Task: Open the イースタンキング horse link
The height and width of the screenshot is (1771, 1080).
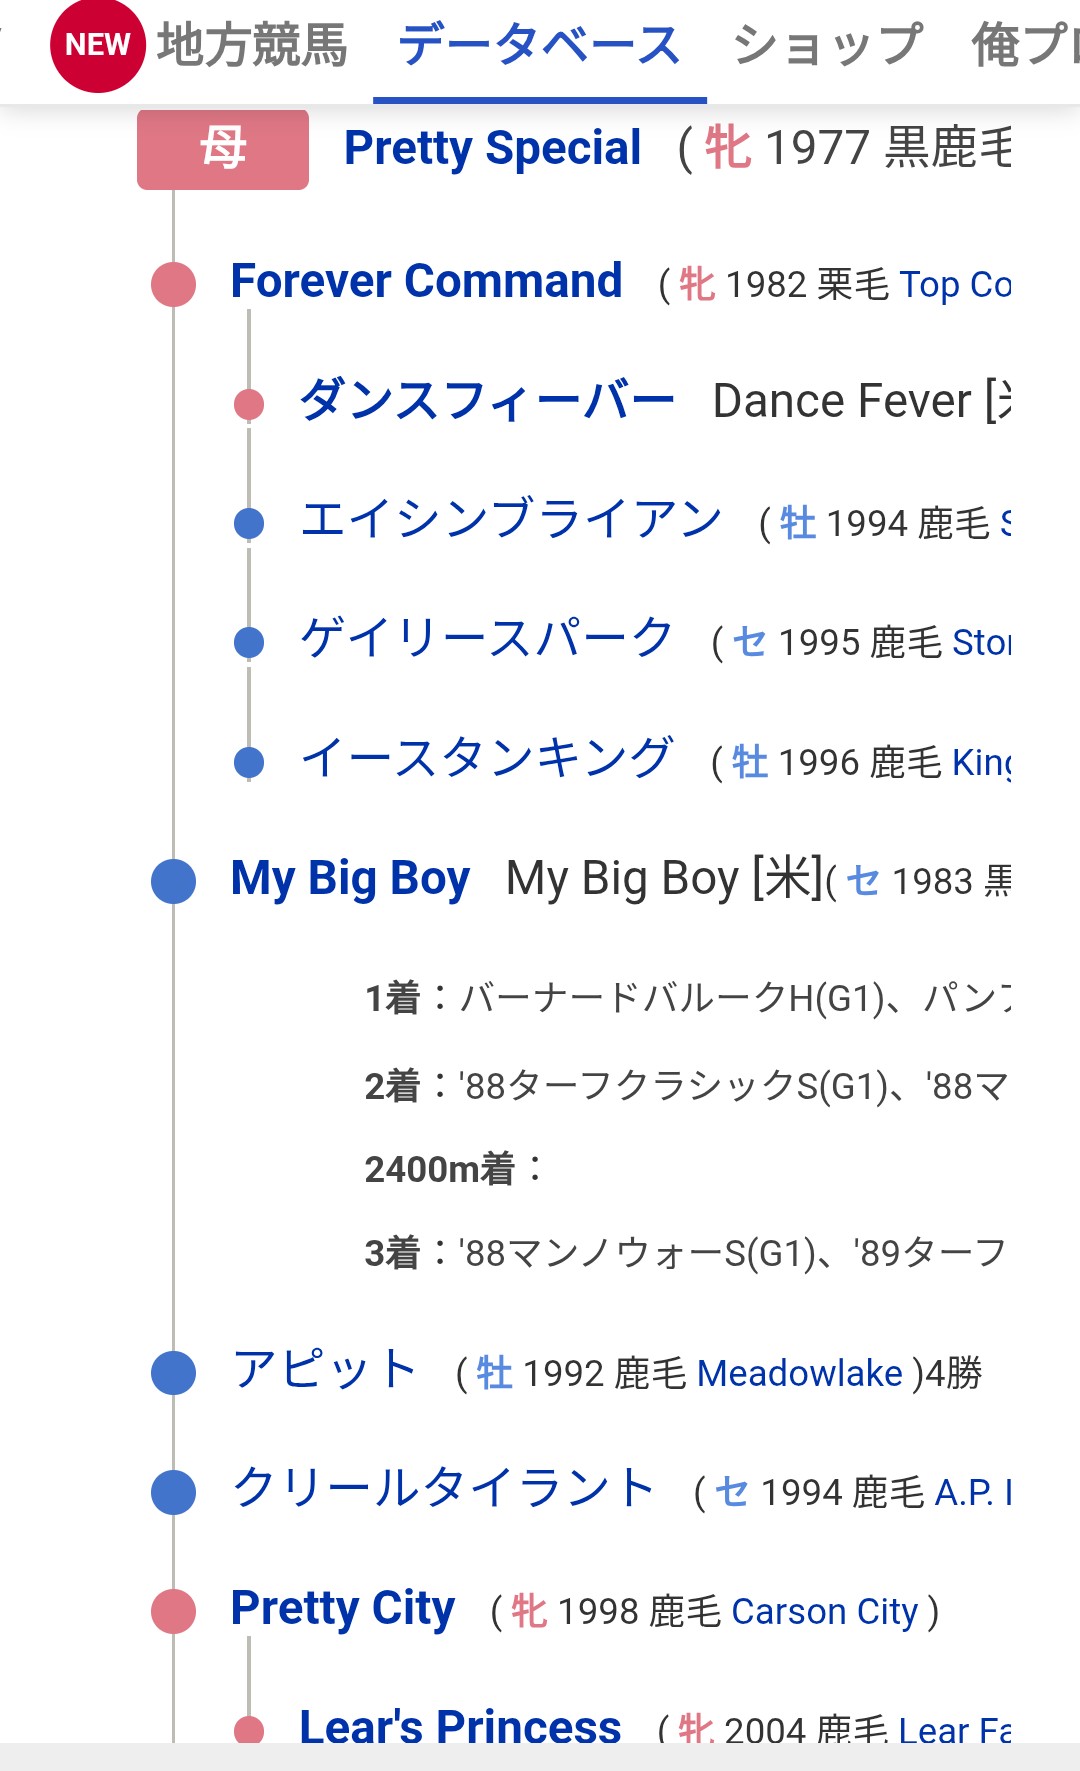Action: 486,759
